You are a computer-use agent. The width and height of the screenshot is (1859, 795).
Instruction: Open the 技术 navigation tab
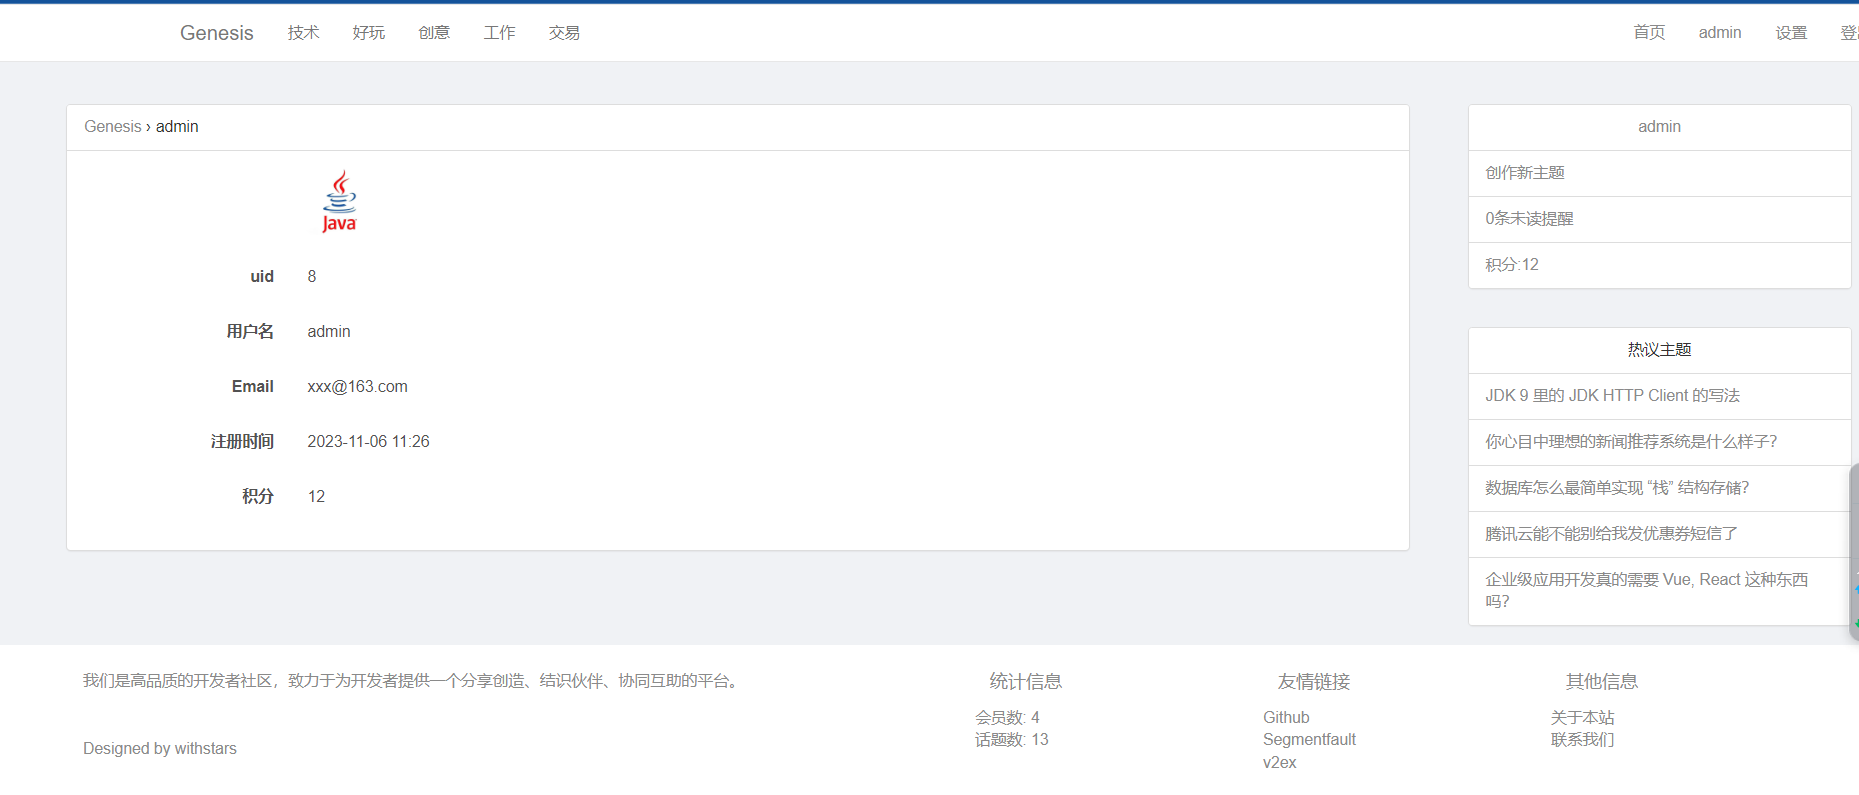(x=303, y=33)
